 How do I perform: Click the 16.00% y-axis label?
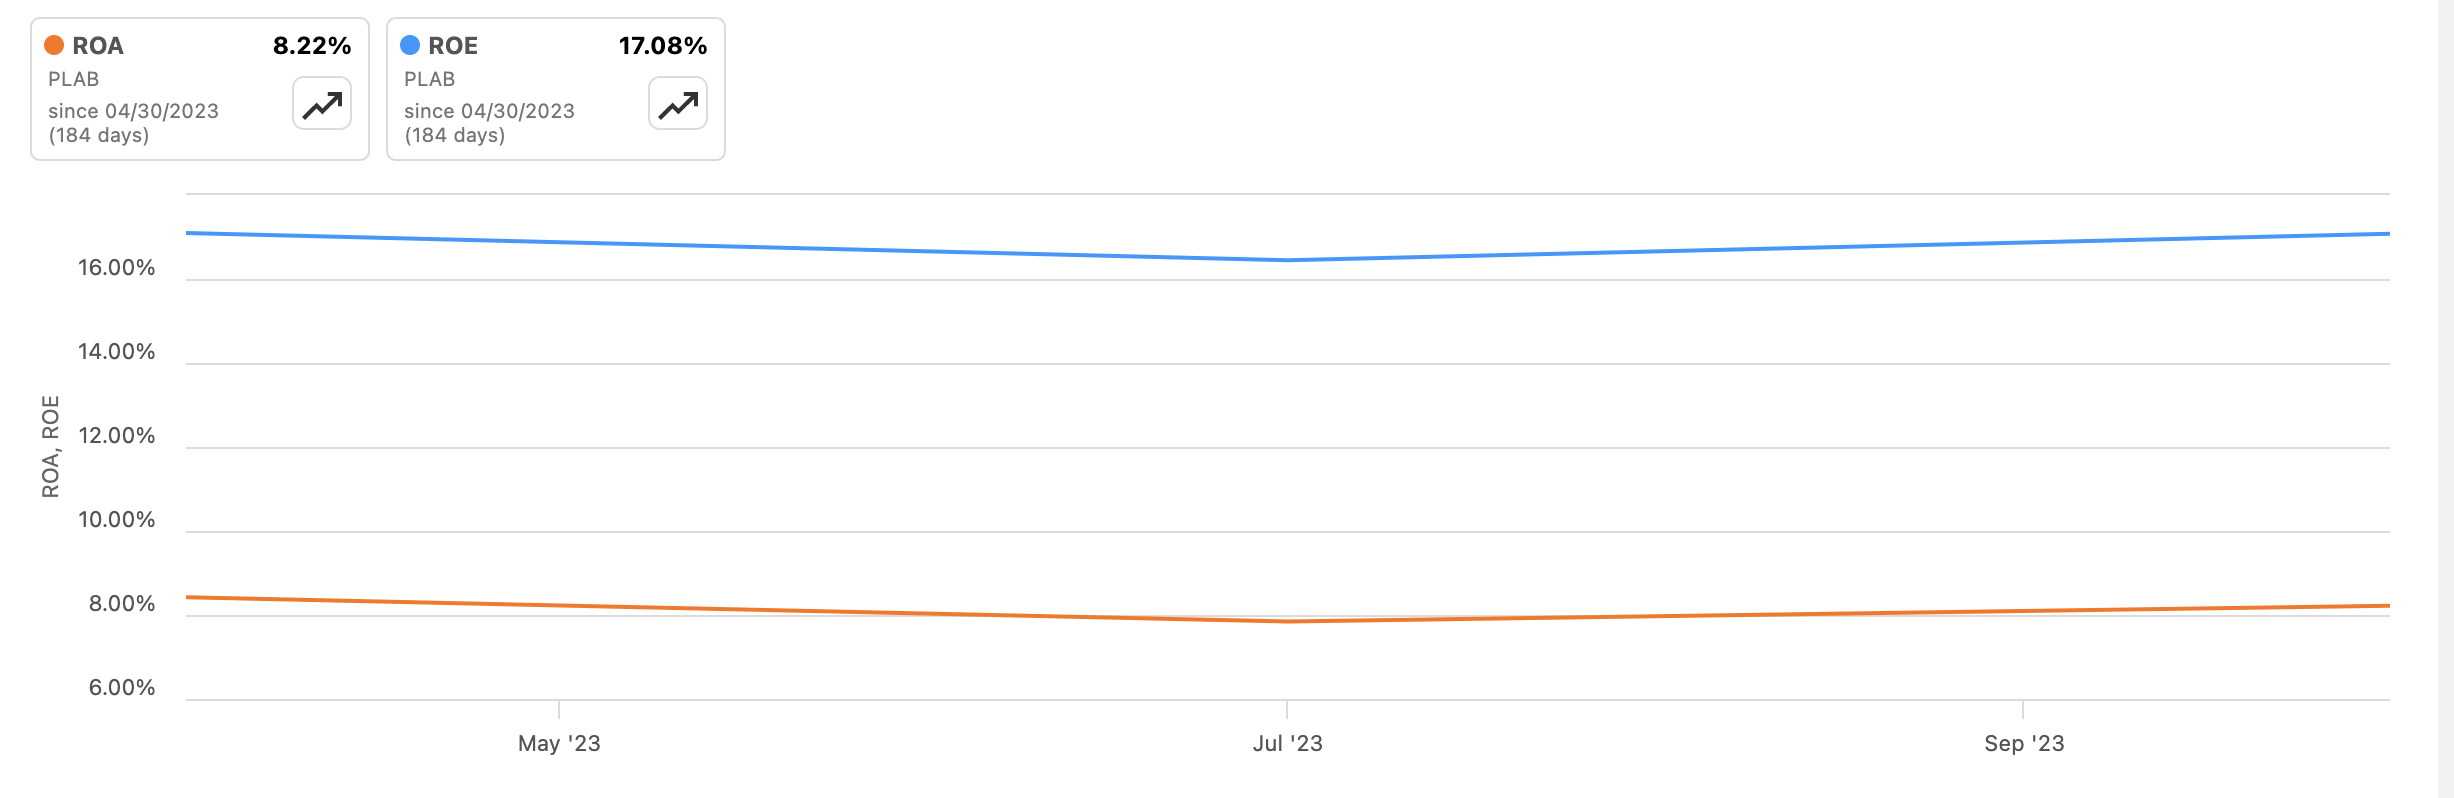[x=117, y=268]
